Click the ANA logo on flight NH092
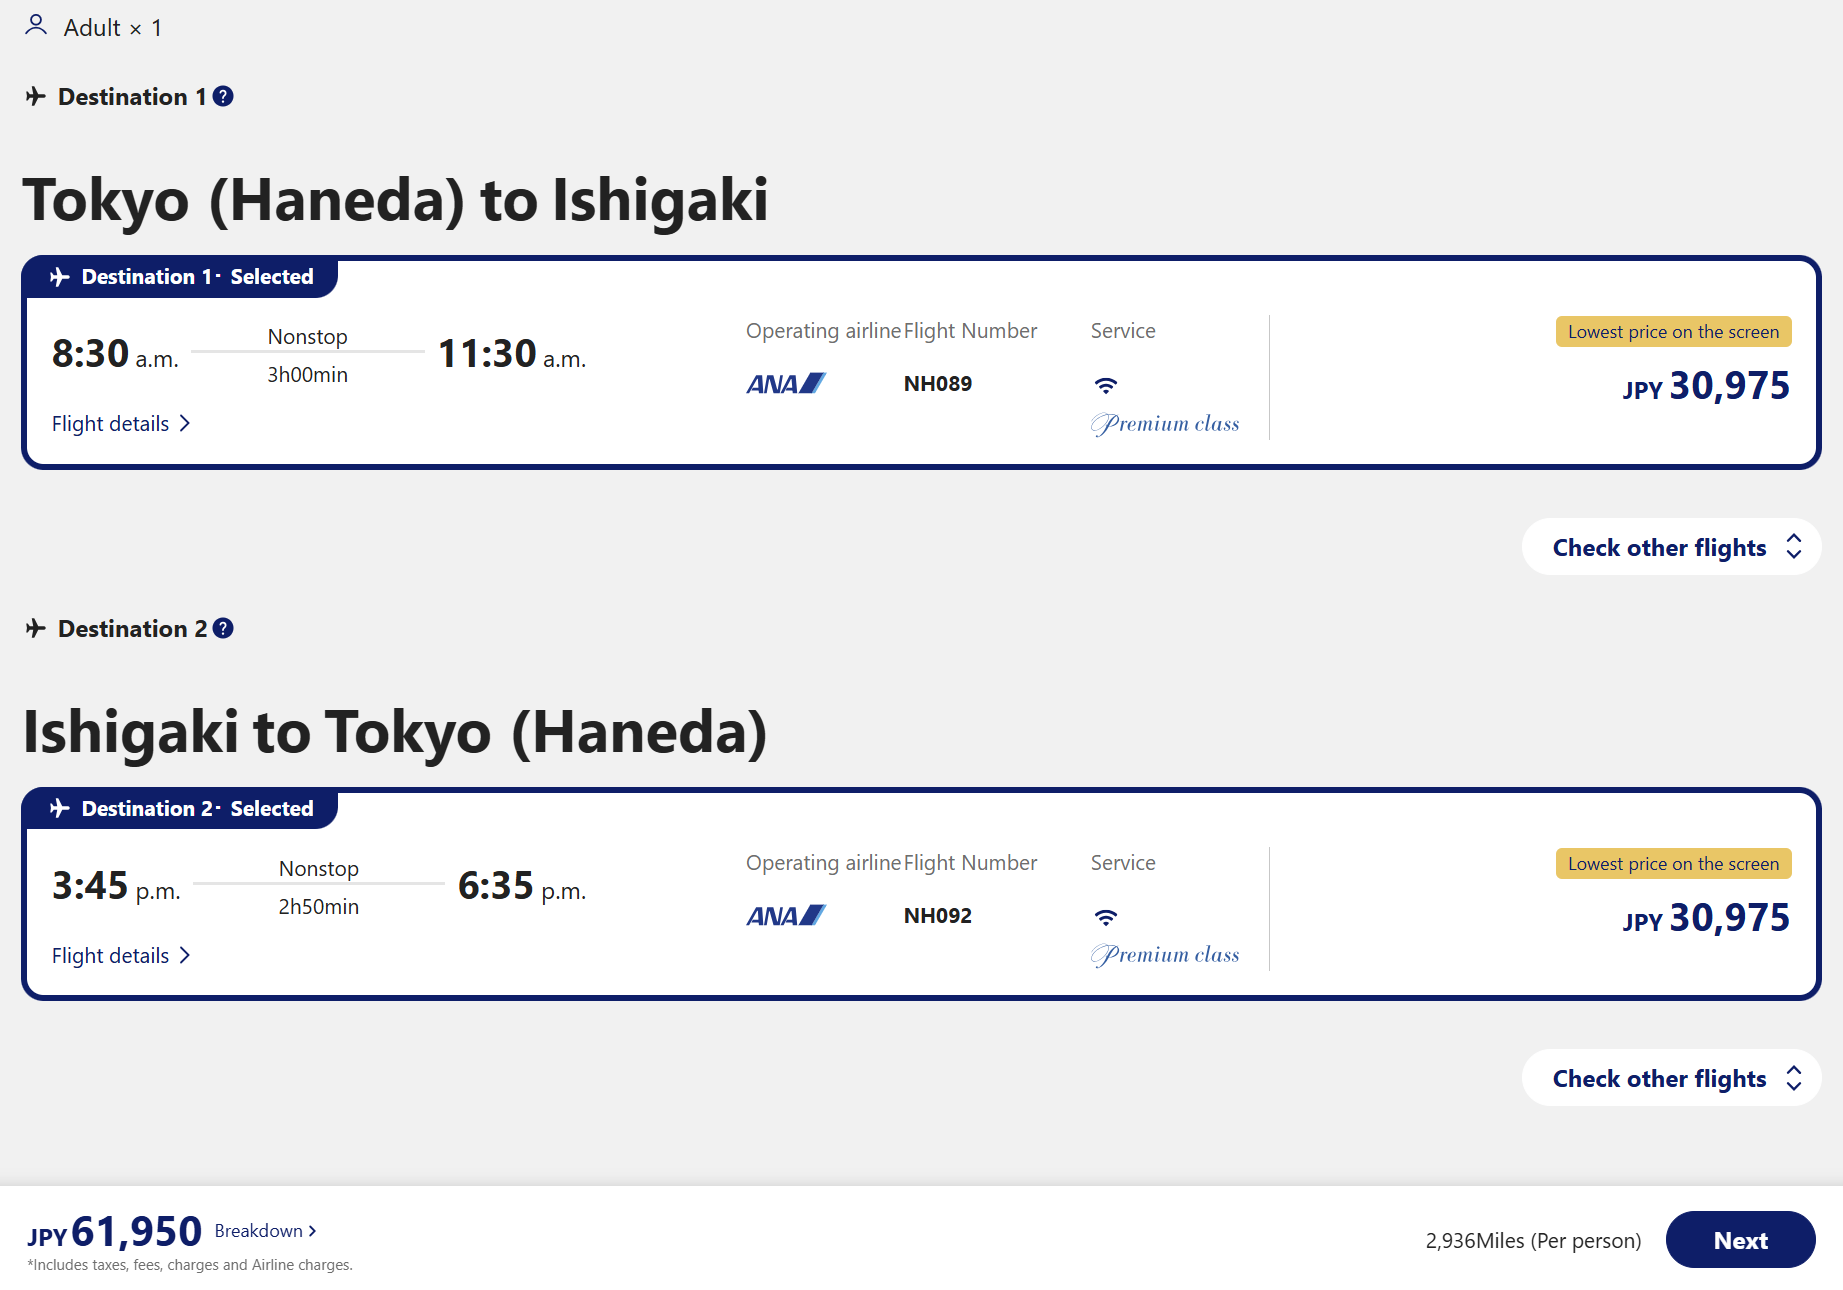Screen dimensions: 1843x1290 pyautogui.click(x=786, y=916)
